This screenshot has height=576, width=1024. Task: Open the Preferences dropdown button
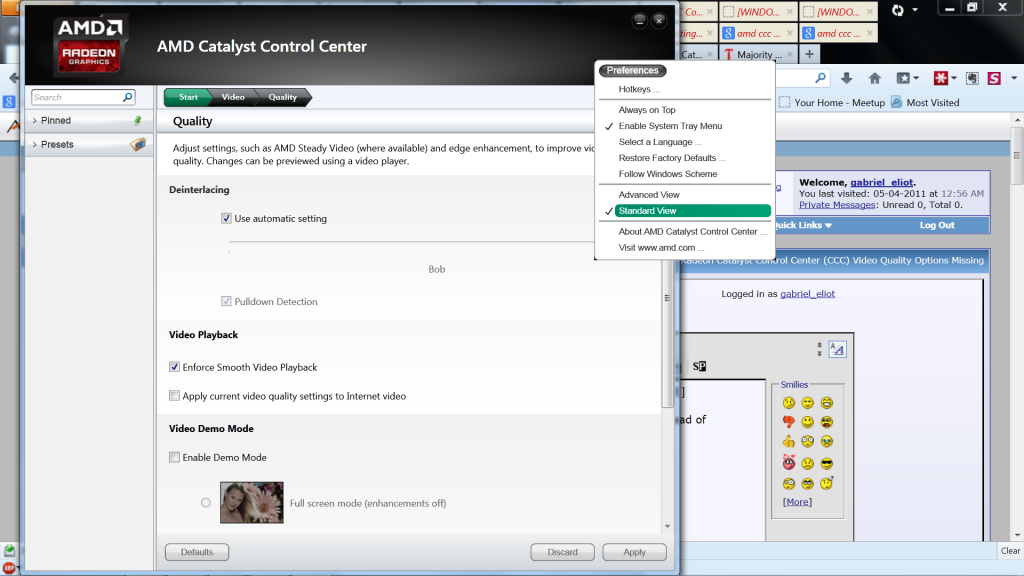click(x=632, y=71)
